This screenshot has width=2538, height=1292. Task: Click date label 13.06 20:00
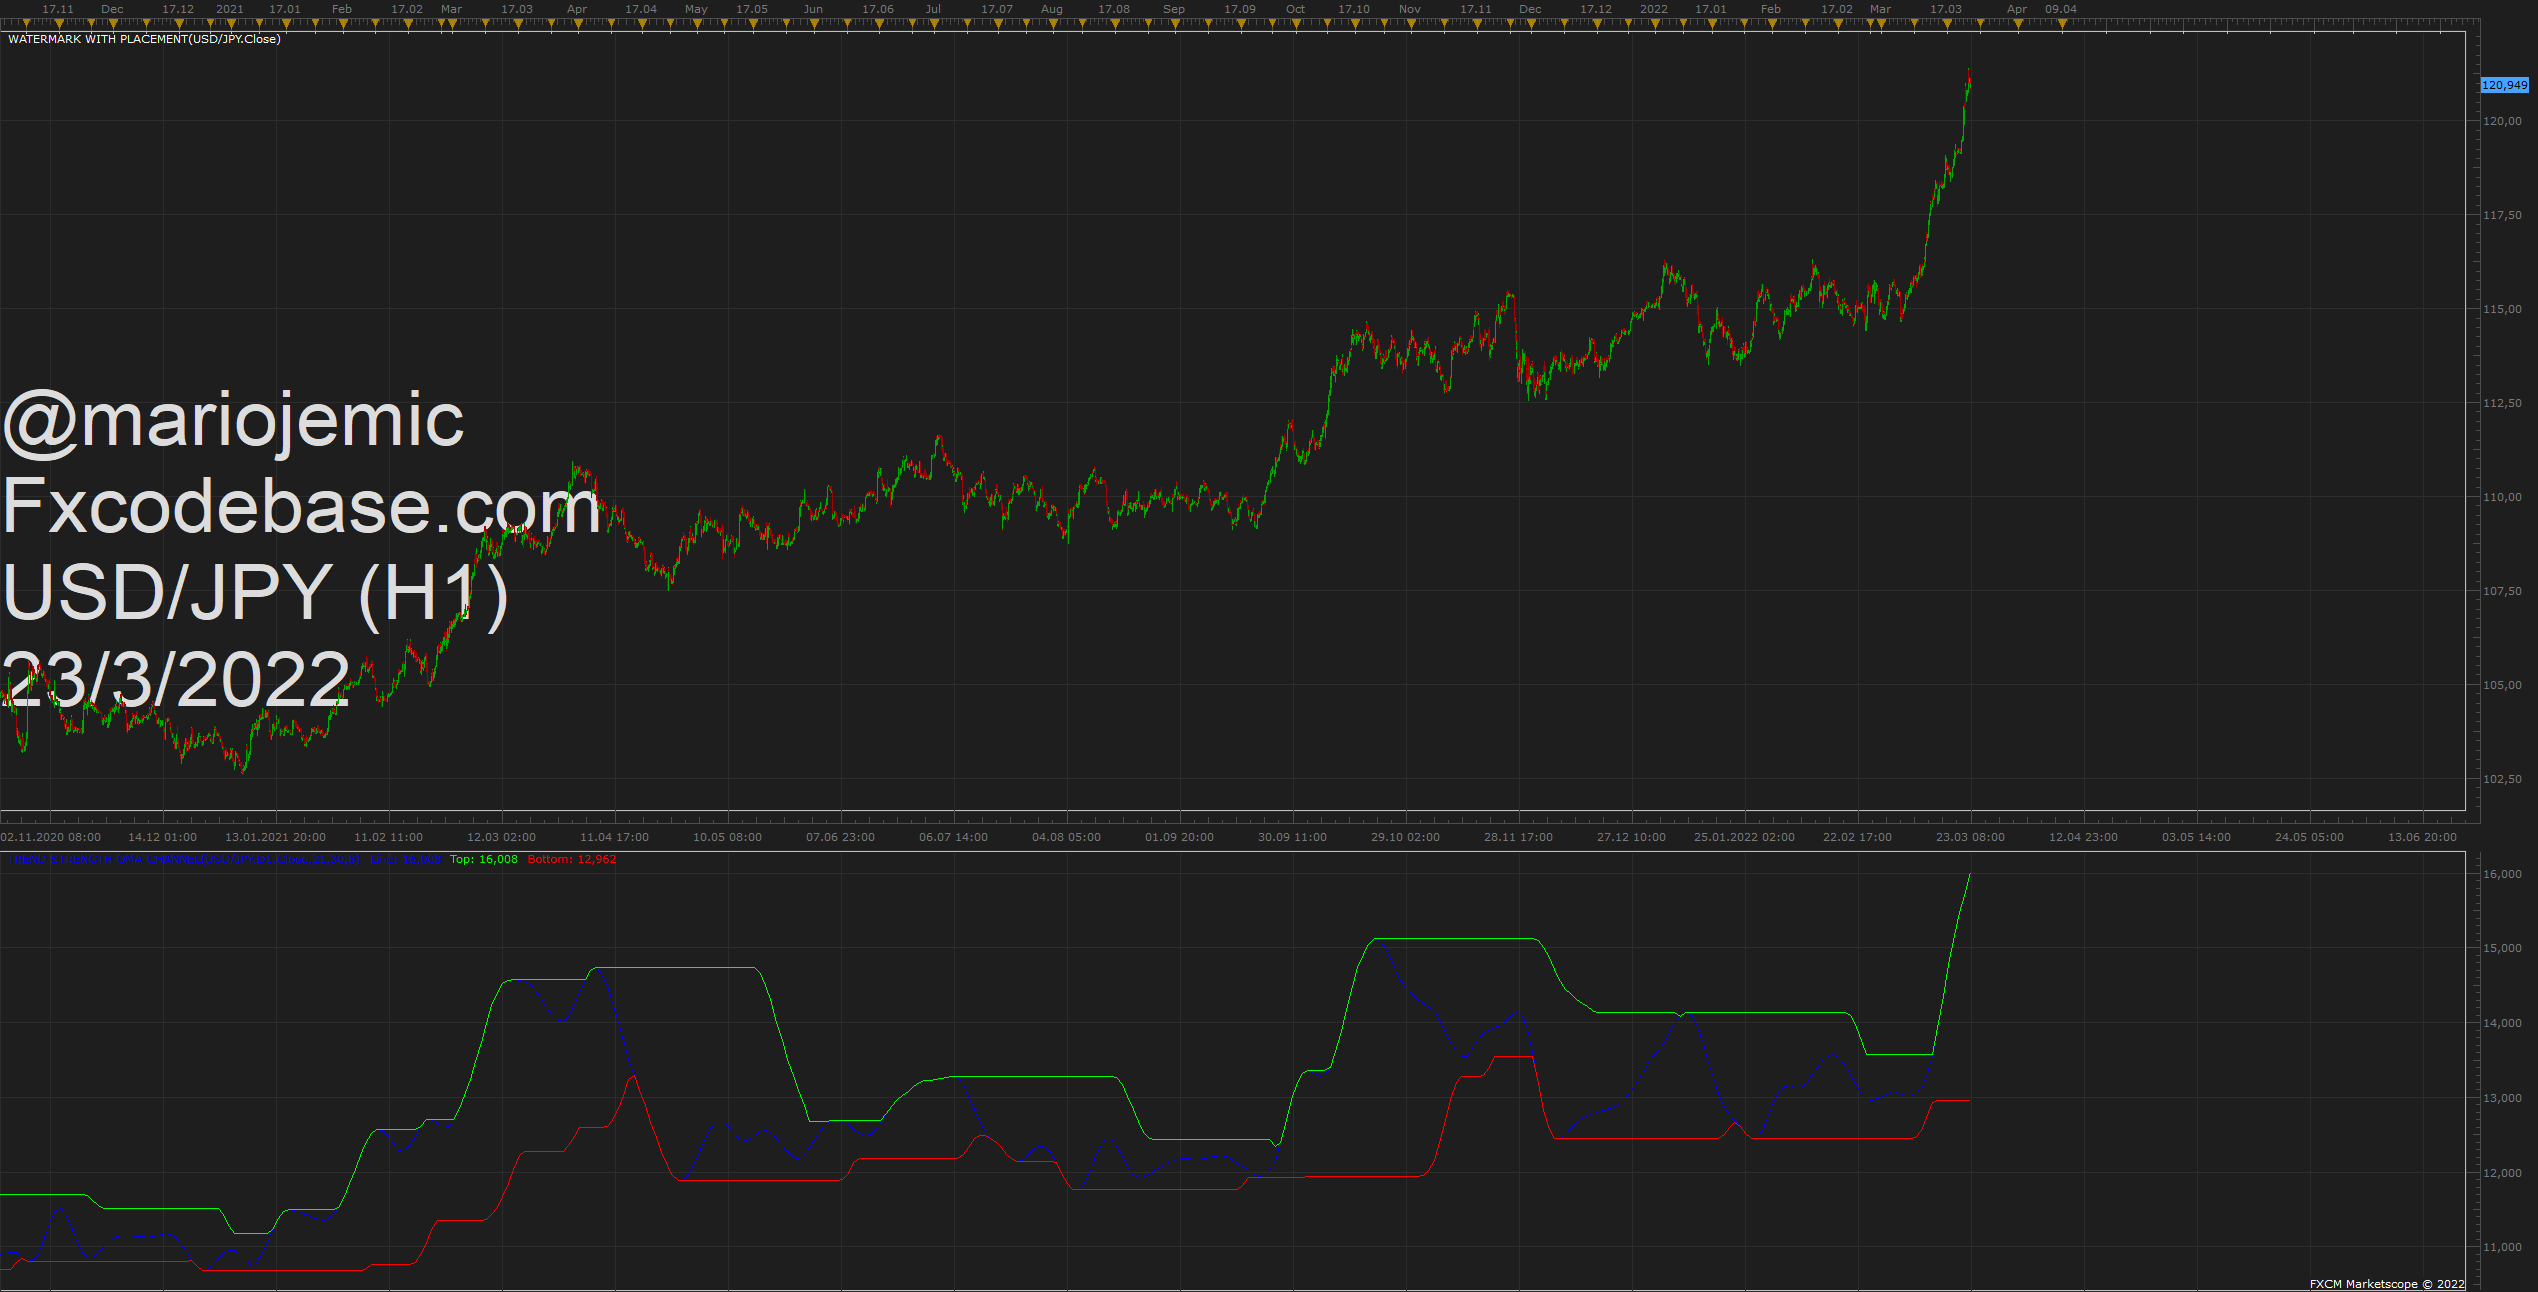pos(2422,837)
